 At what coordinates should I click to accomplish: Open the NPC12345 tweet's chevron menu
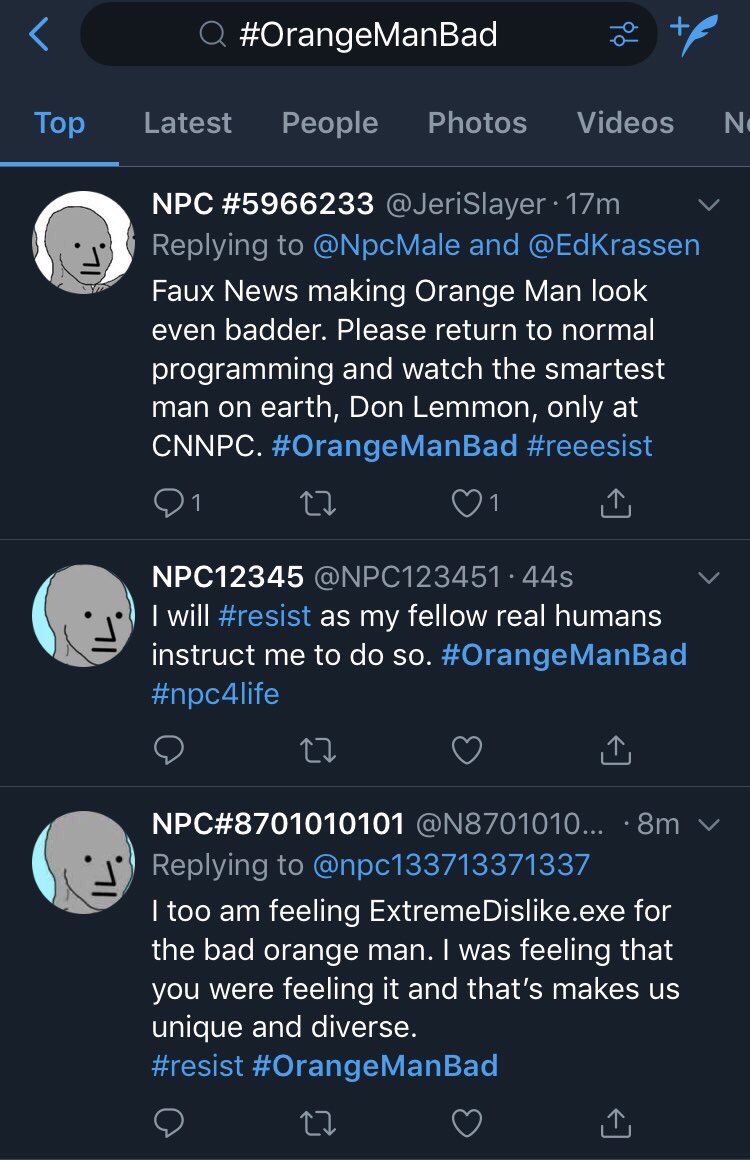(708, 578)
